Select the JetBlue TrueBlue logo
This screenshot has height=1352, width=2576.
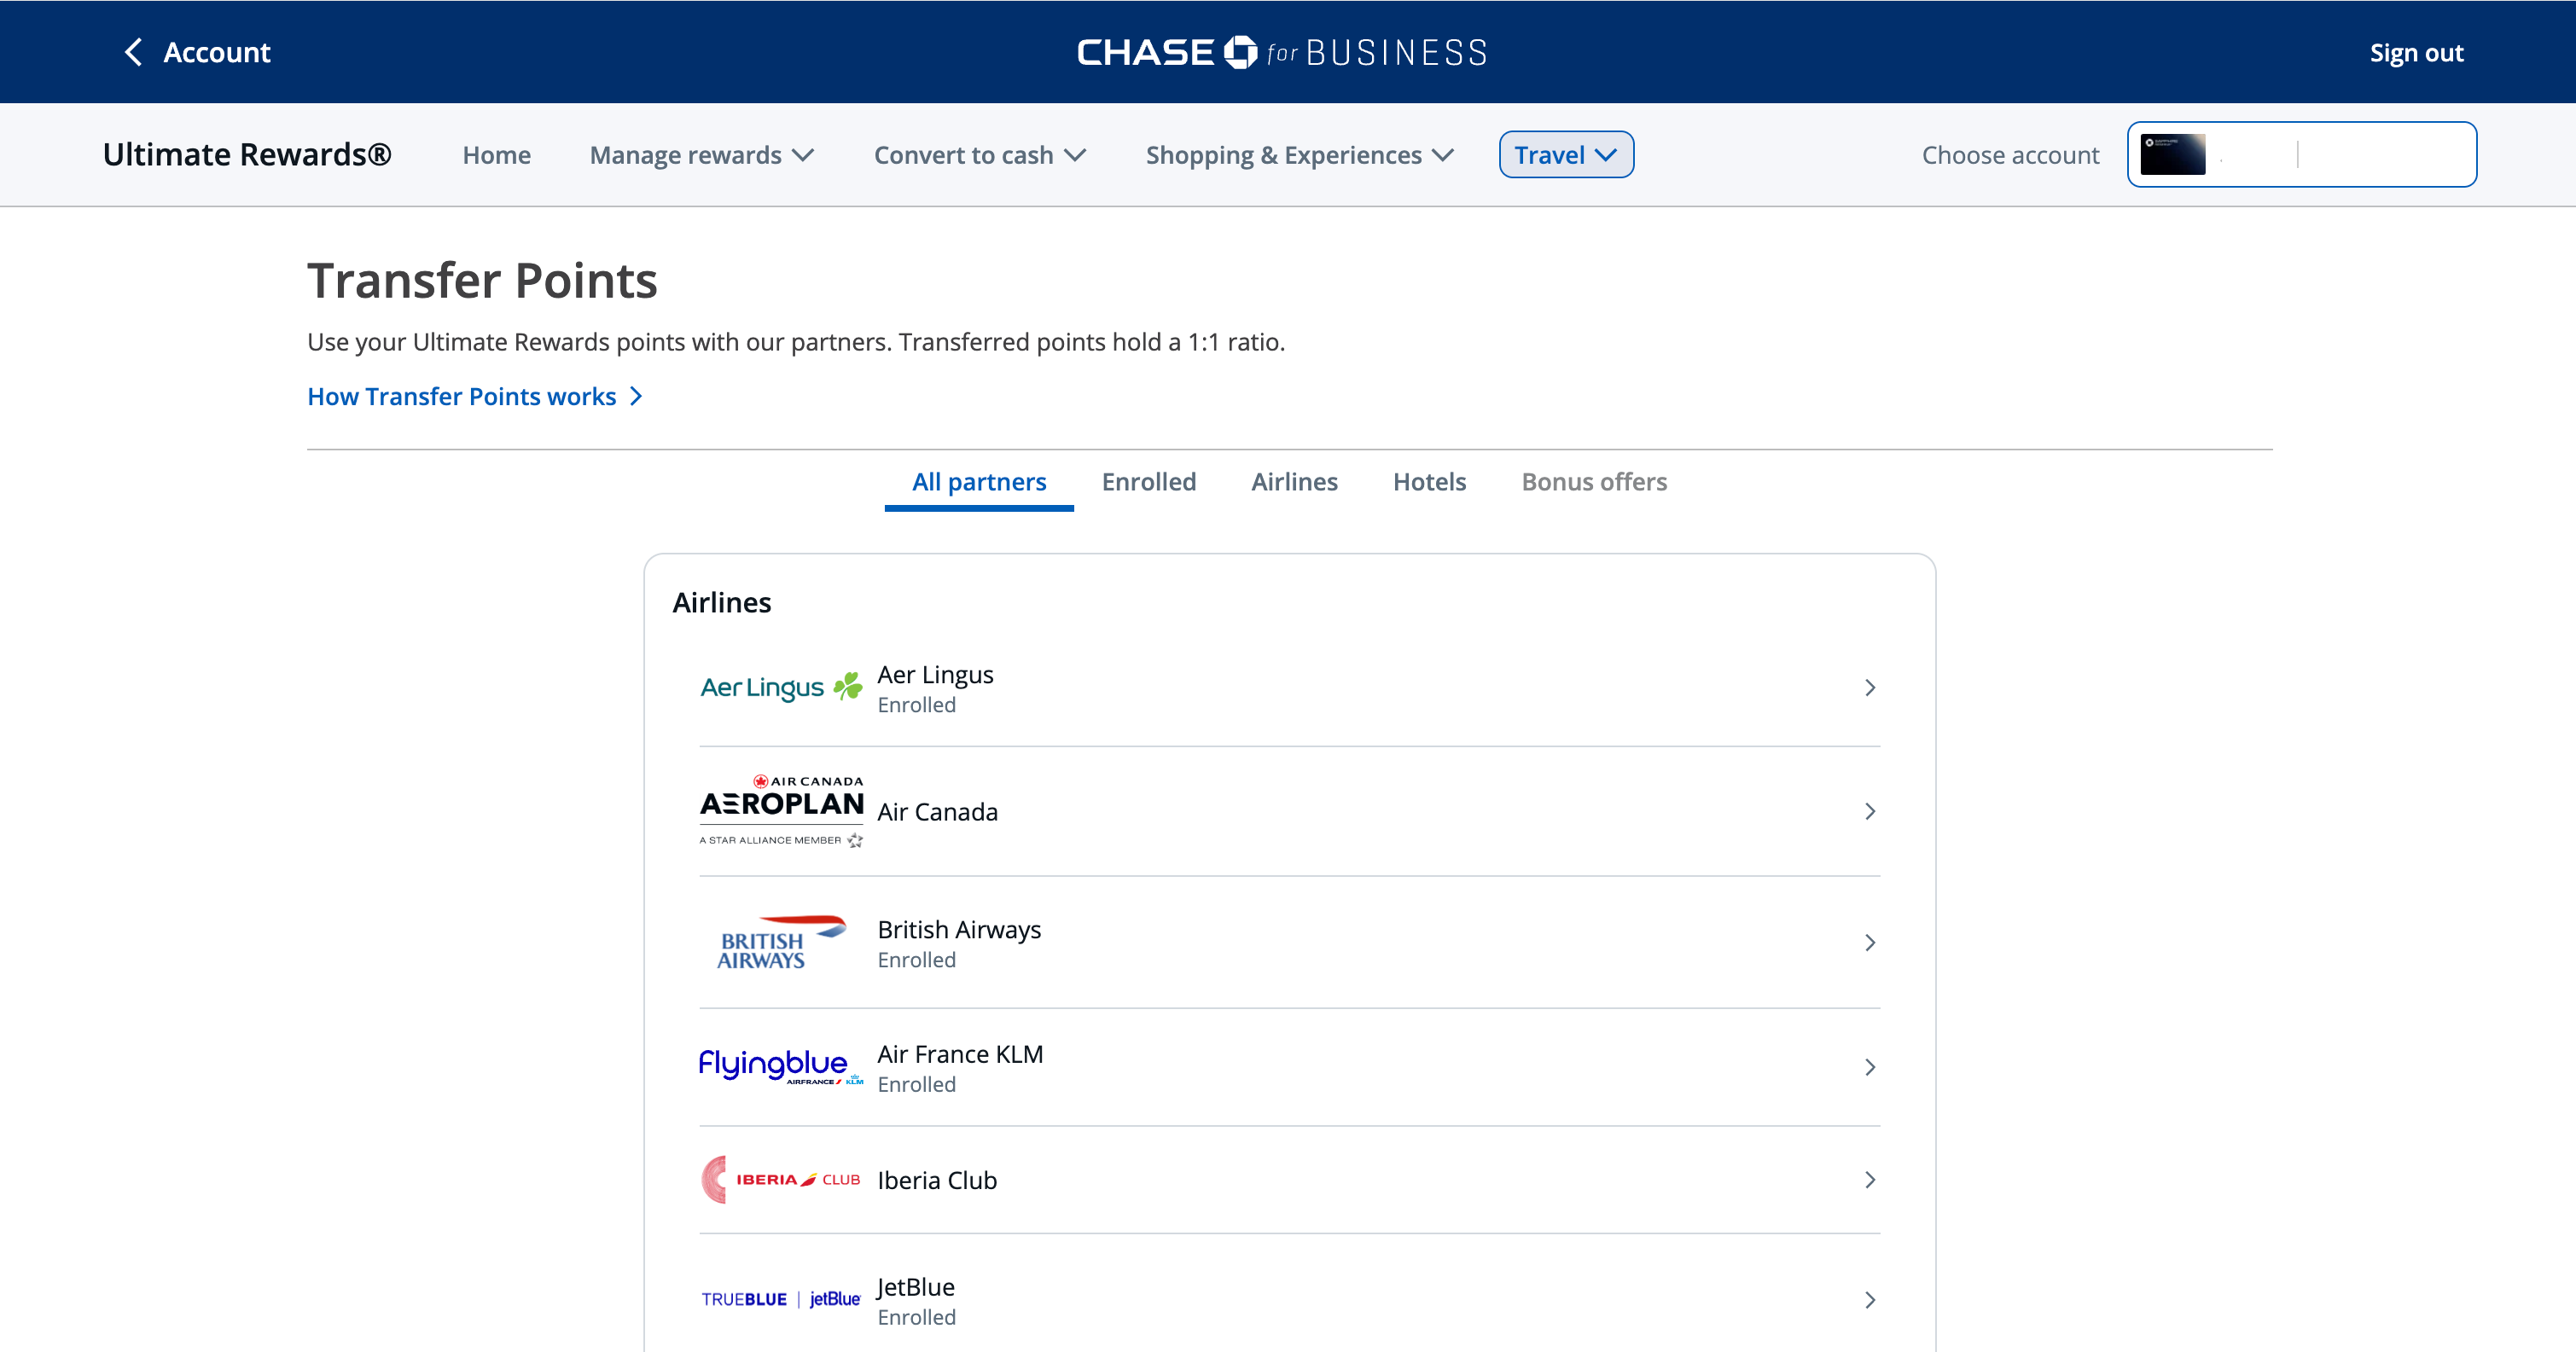[x=780, y=1299]
